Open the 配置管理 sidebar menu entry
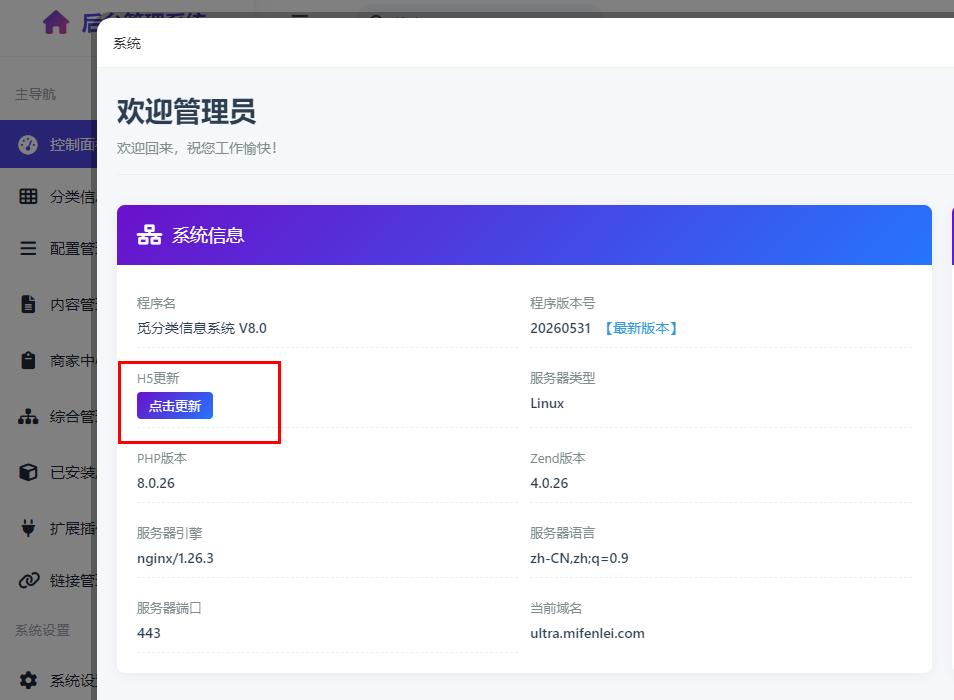Screen dimensions: 954x700 (49, 248)
